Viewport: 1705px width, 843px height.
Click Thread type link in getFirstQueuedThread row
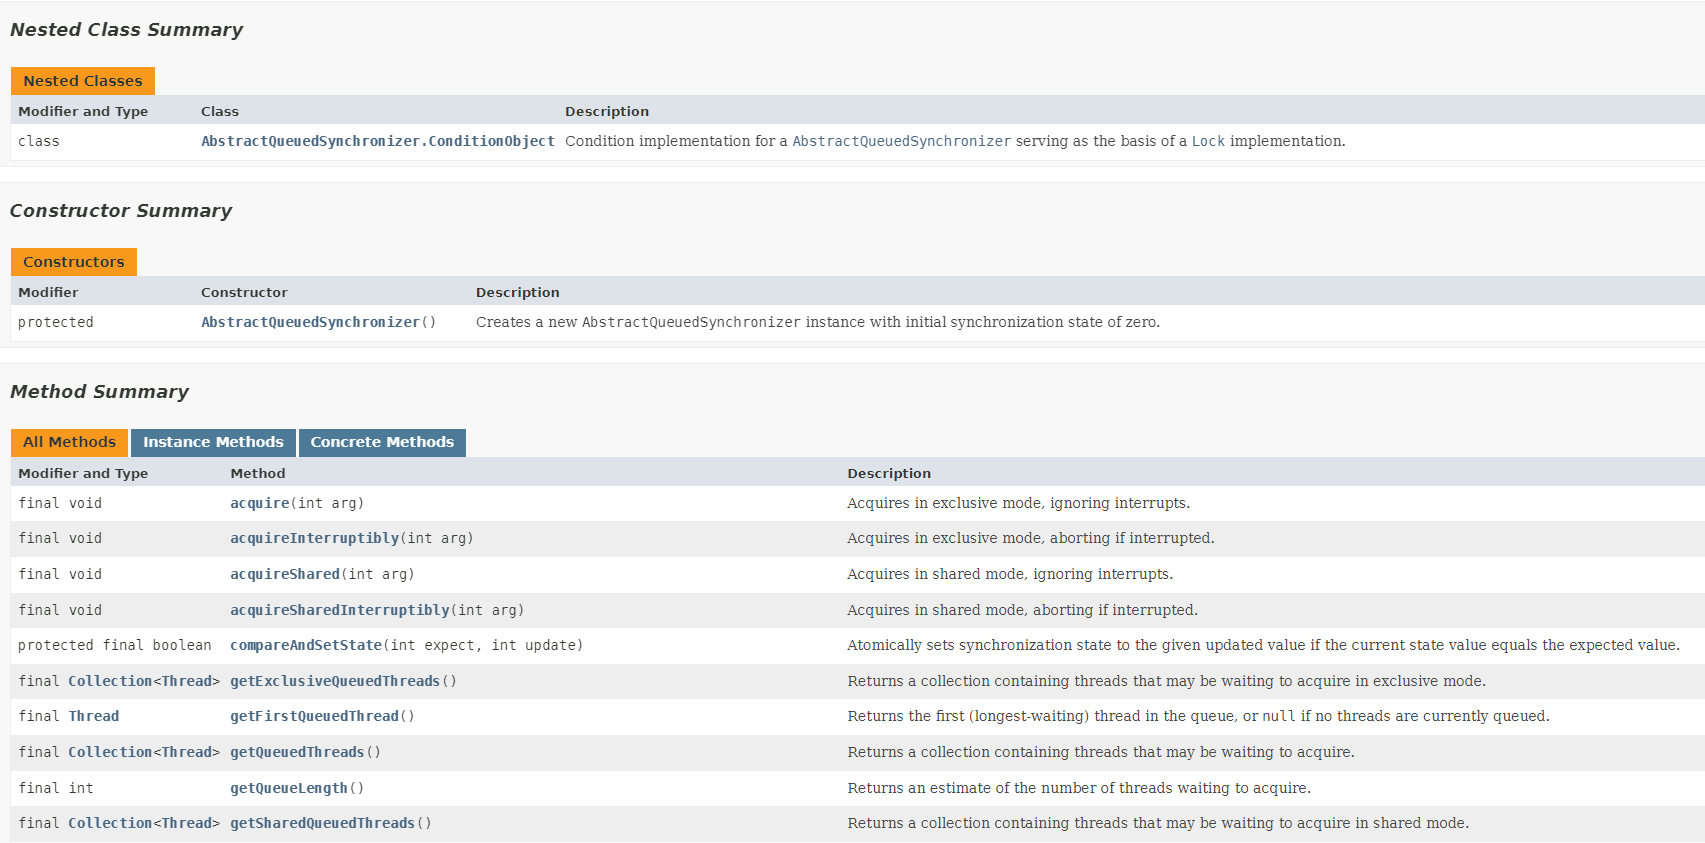click(x=93, y=716)
